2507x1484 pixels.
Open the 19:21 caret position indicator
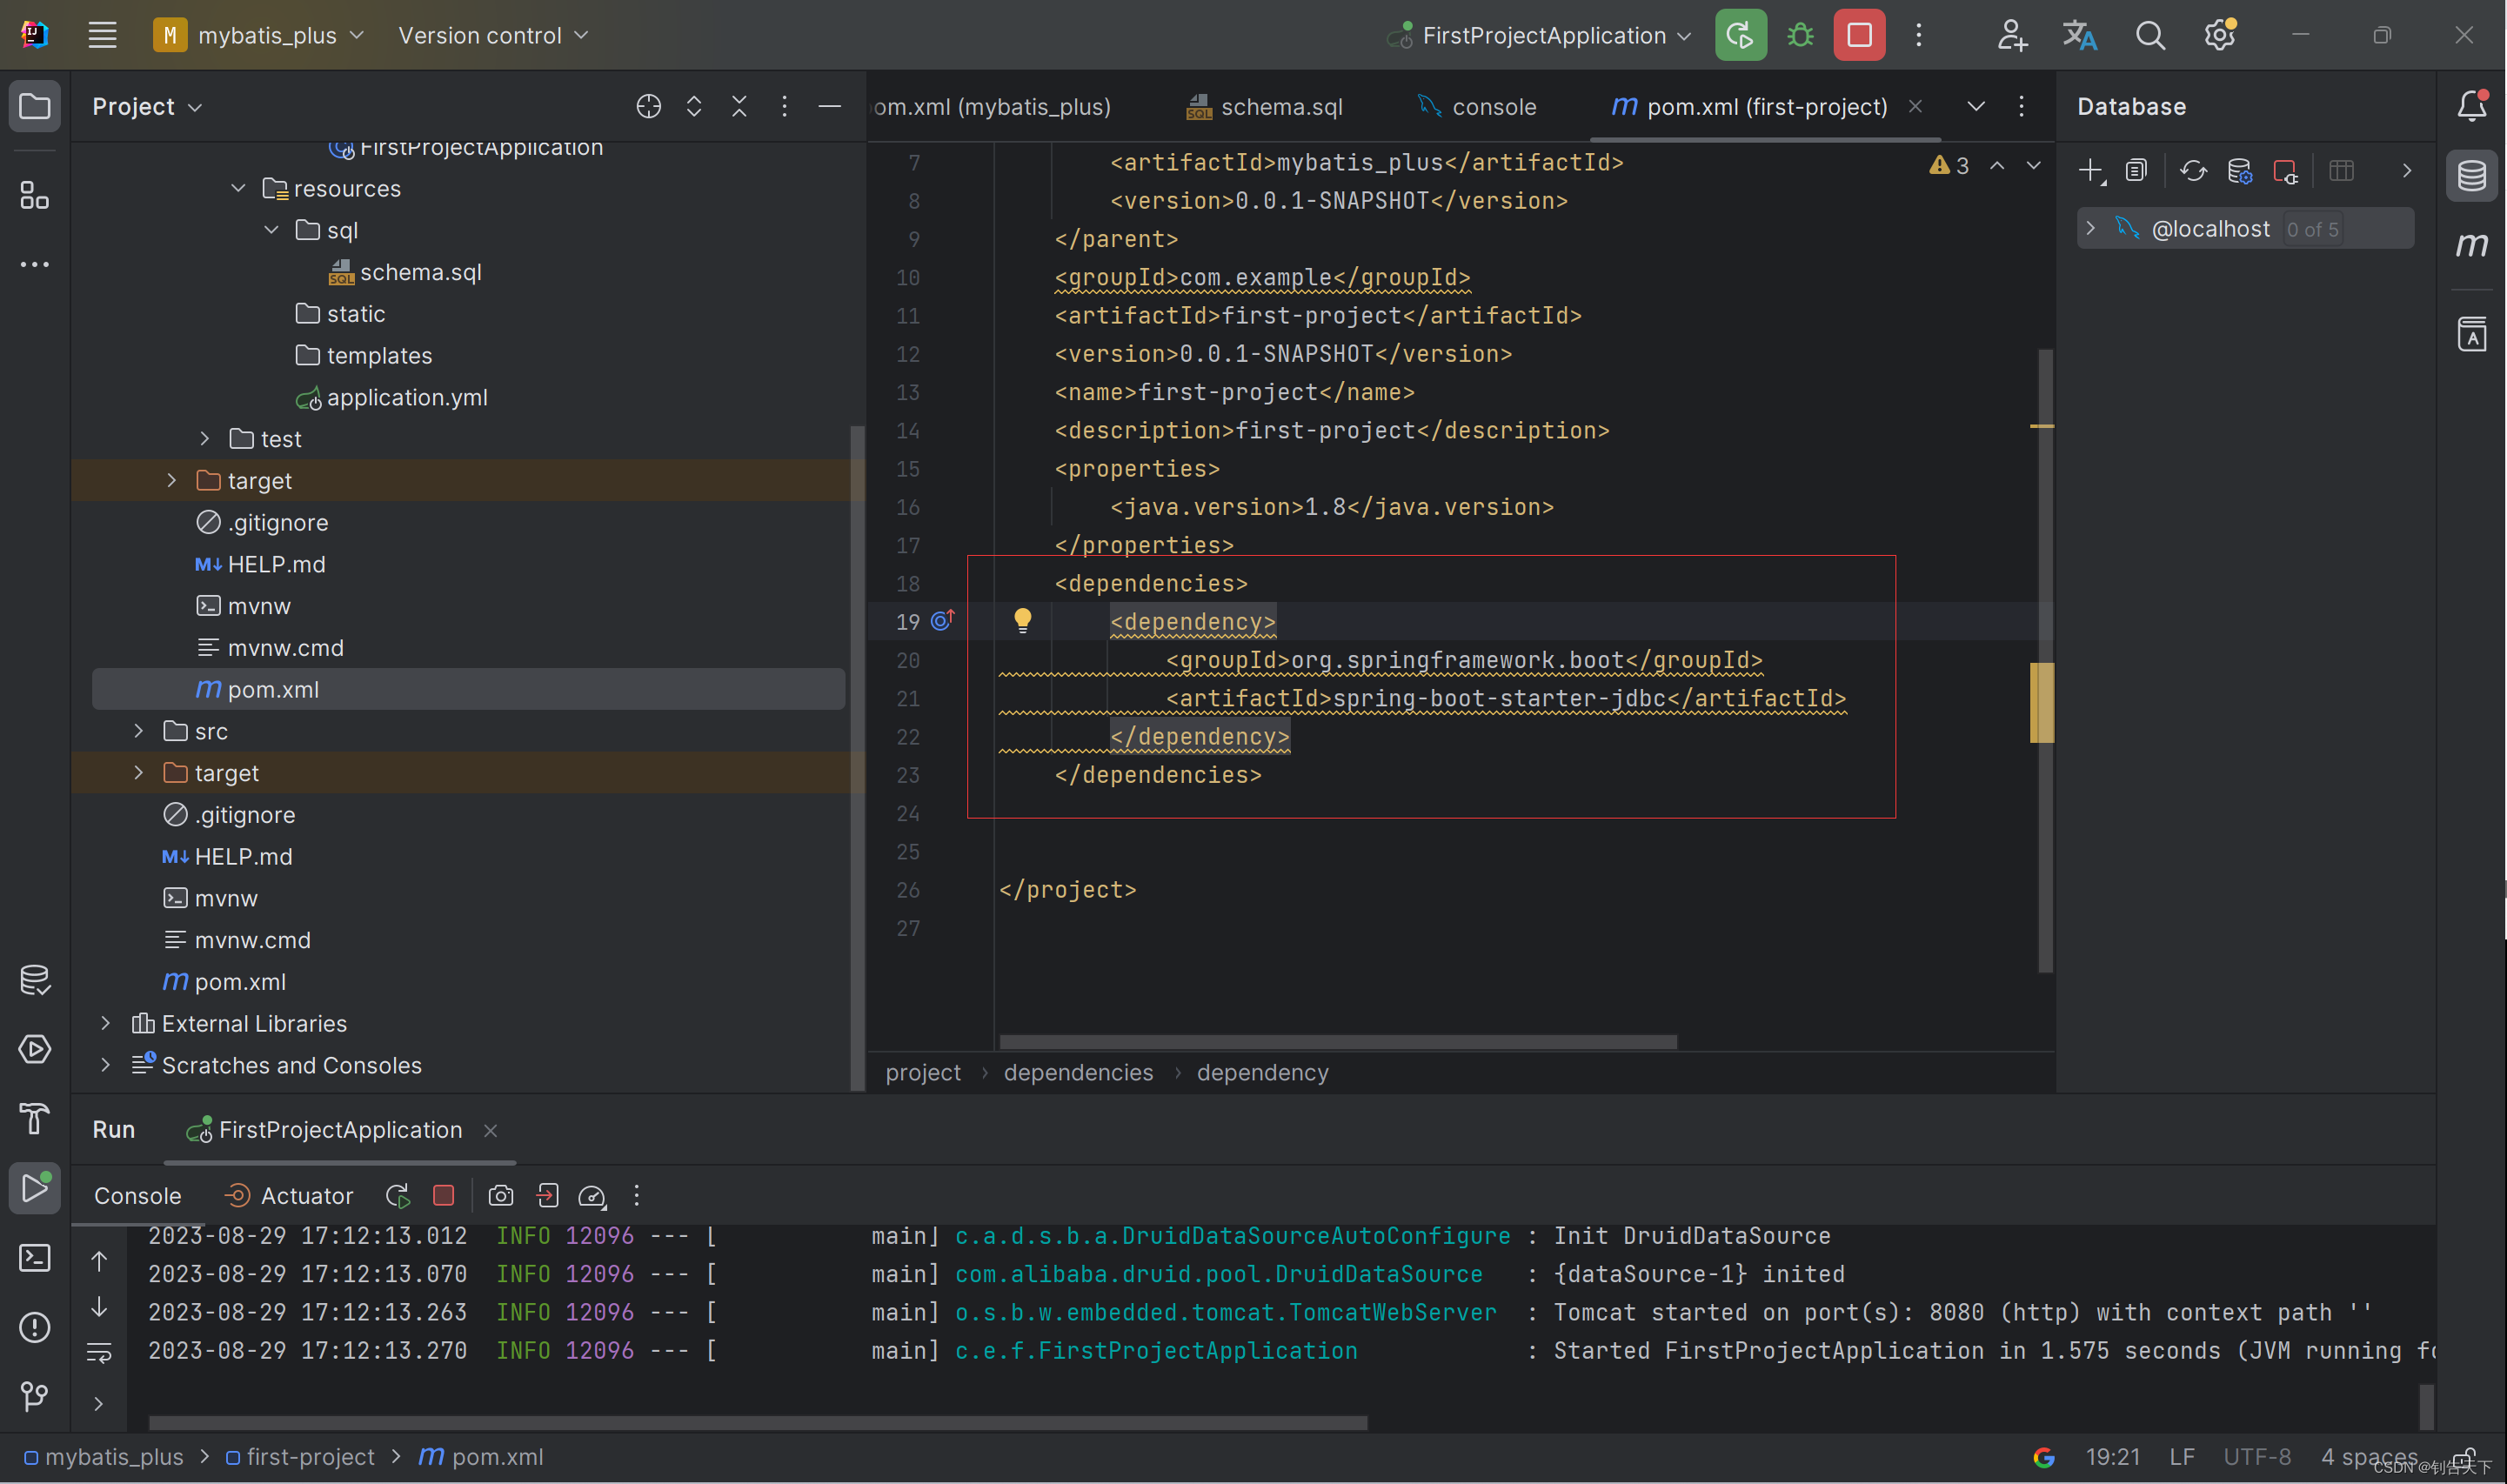[x=2112, y=1457]
